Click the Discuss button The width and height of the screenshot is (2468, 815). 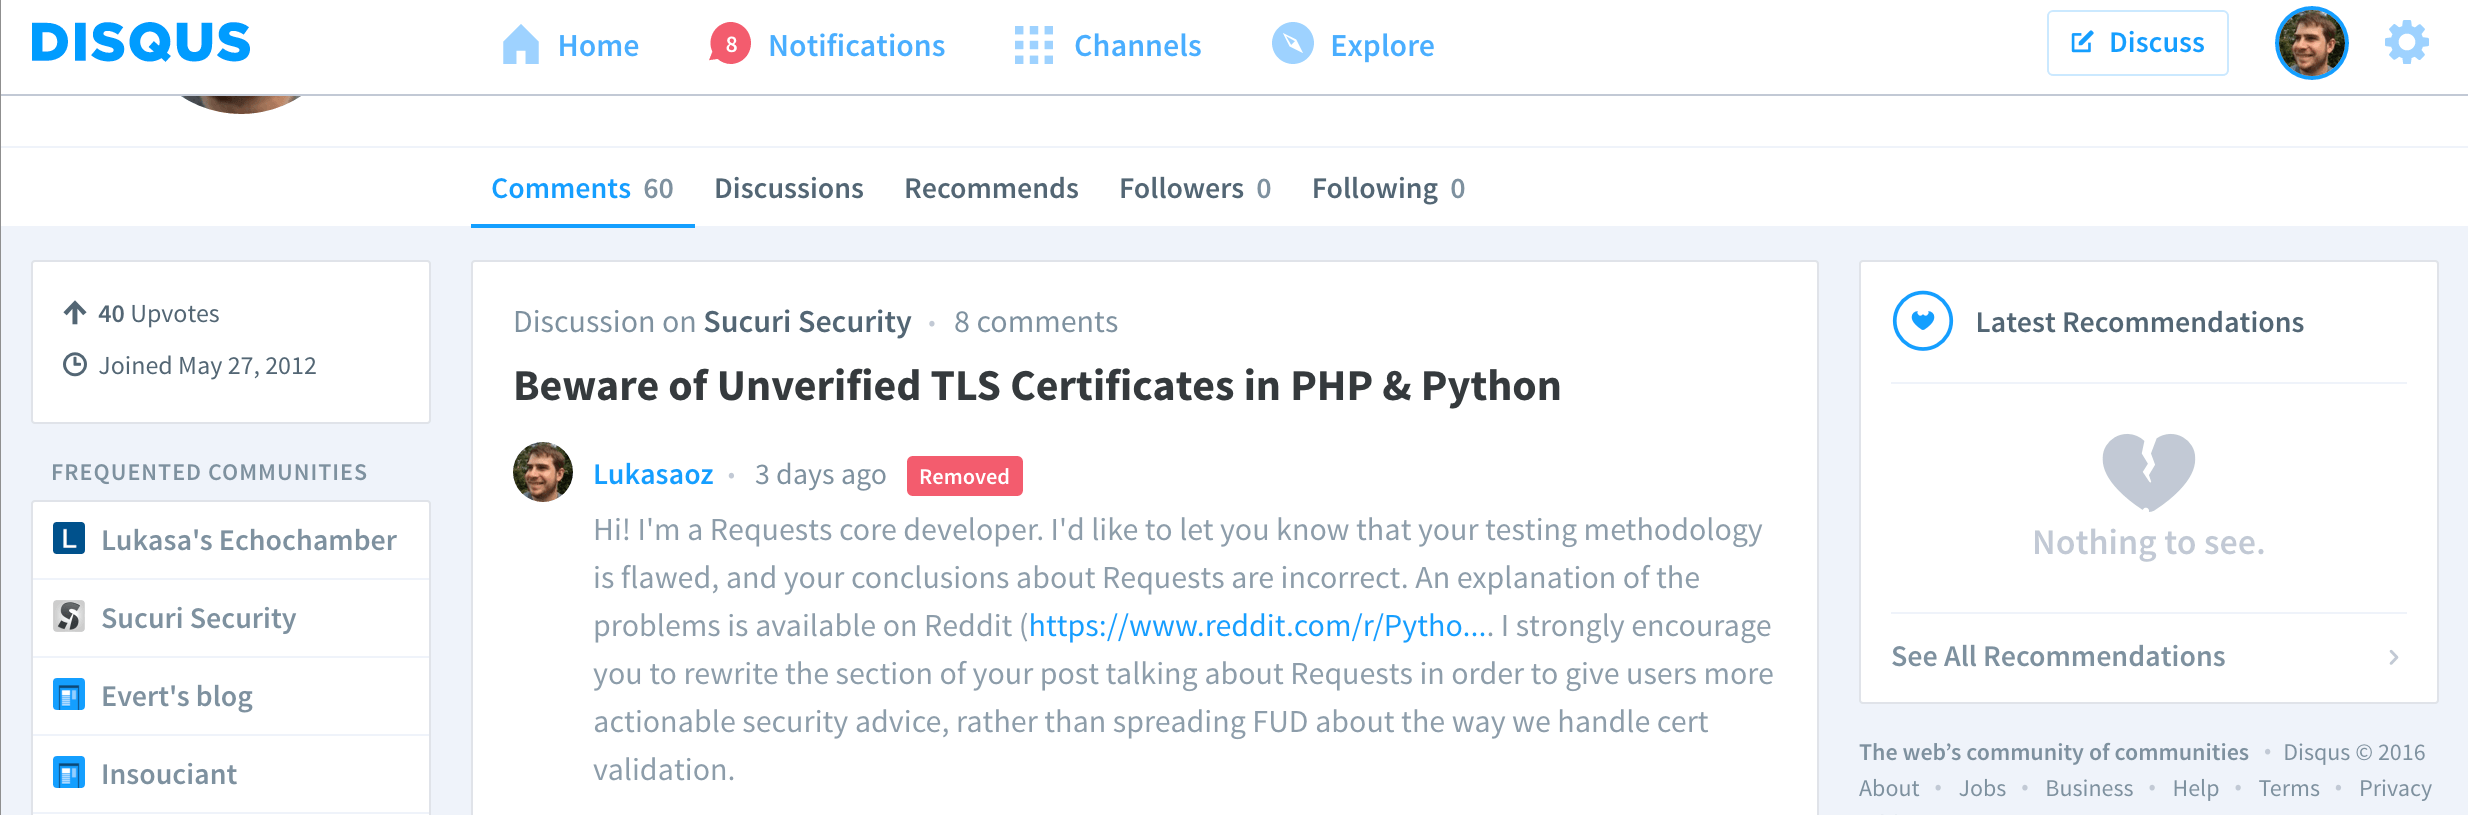(2137, 43)
